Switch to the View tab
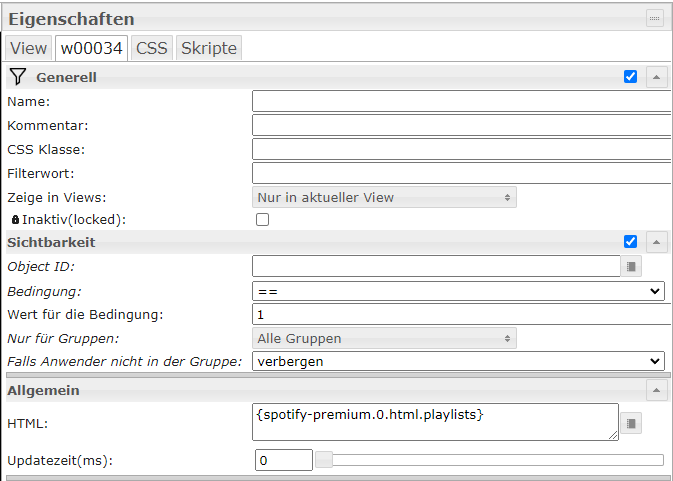The width and height of the screenshot is (673, 481). pyautogui.click(x=28, y=48)
